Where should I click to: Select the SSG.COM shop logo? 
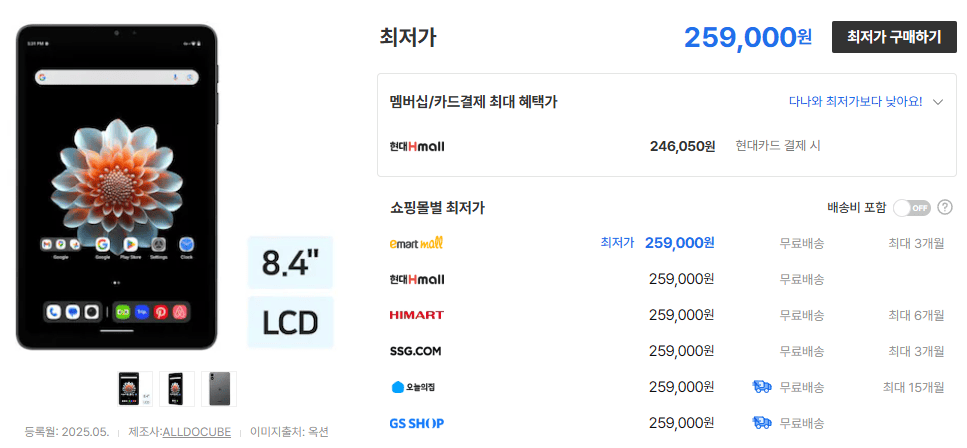coord(415,351)
